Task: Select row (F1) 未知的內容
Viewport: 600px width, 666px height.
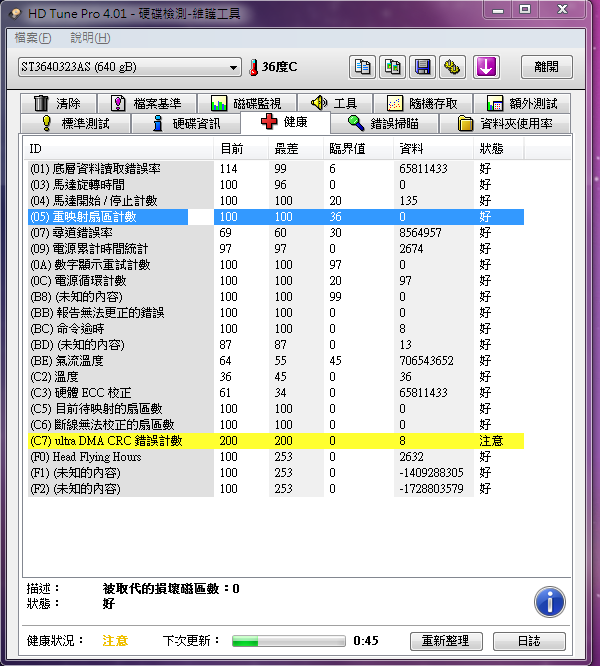Action: pyautogui.click(x=276, y=473)
